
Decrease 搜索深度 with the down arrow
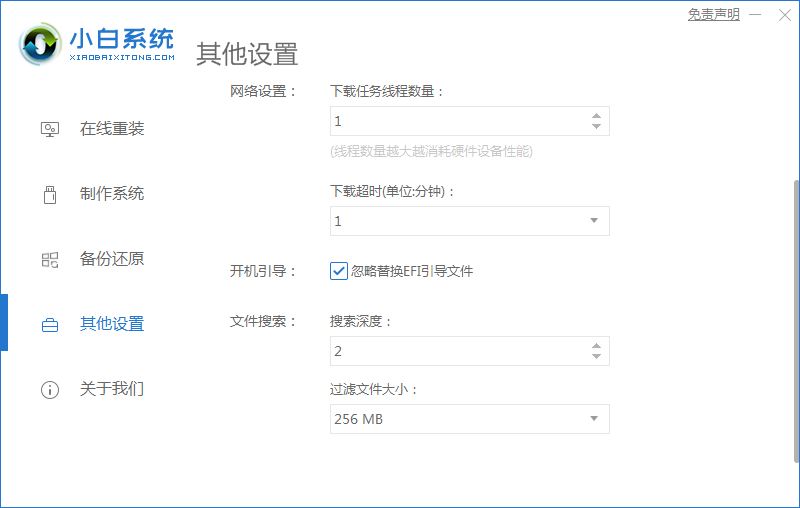pyautogui.click(x=596, y=357)
